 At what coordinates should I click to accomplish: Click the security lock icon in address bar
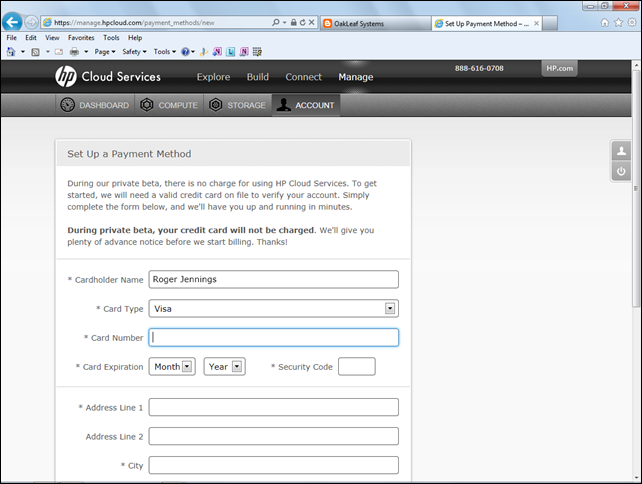pyautogui.click(x=294, y=23)
